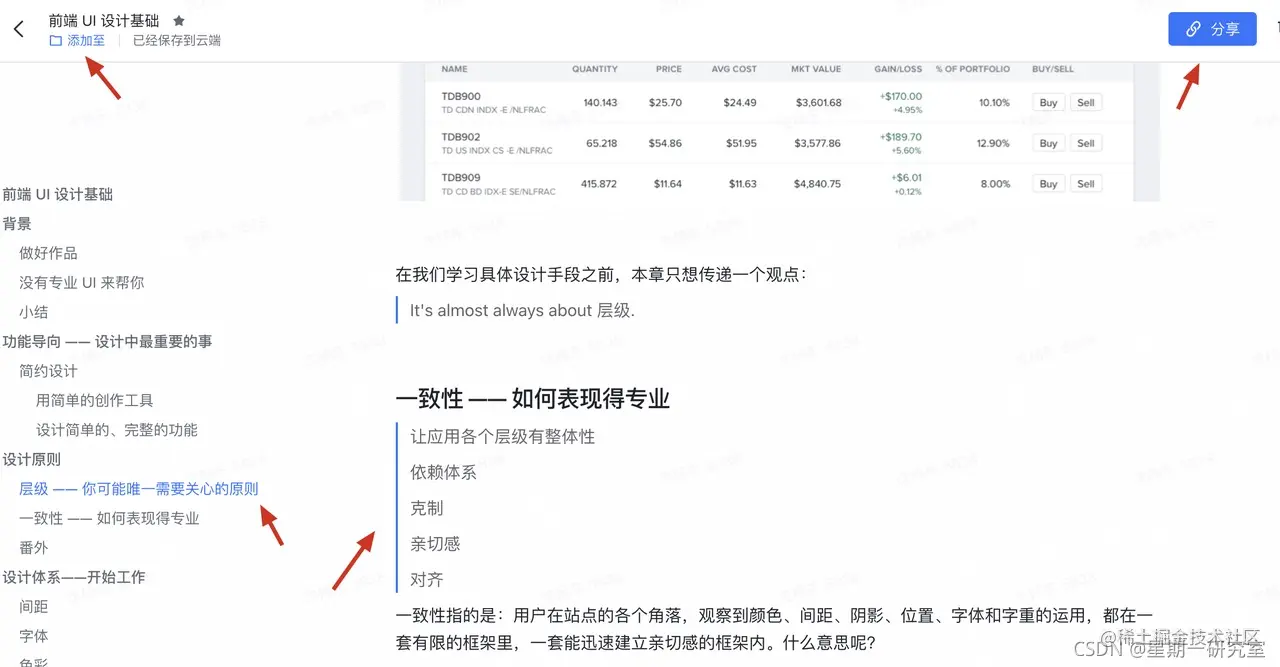This screenshot has height=667, width=1280.
Task: Jump to outline item 字体
Action: tap(34, 636)
